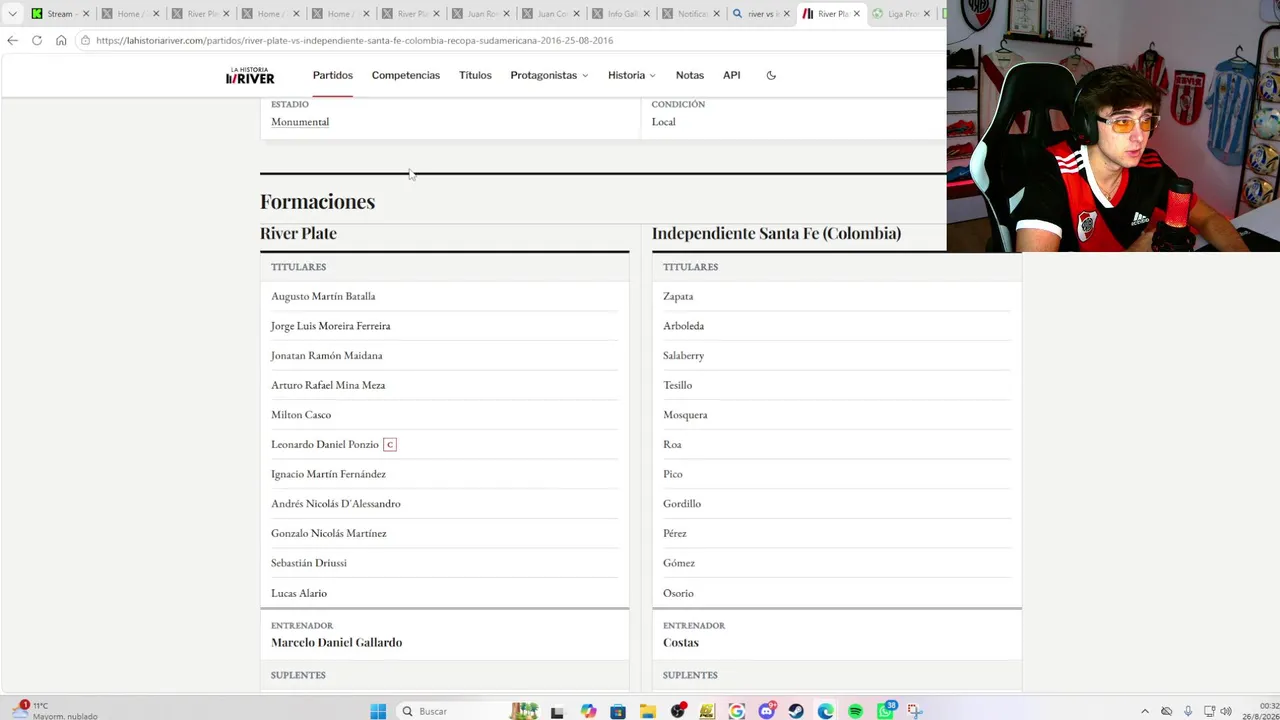Open the API menu item
The image size is (1280, 720).
(x=732, y=75)
